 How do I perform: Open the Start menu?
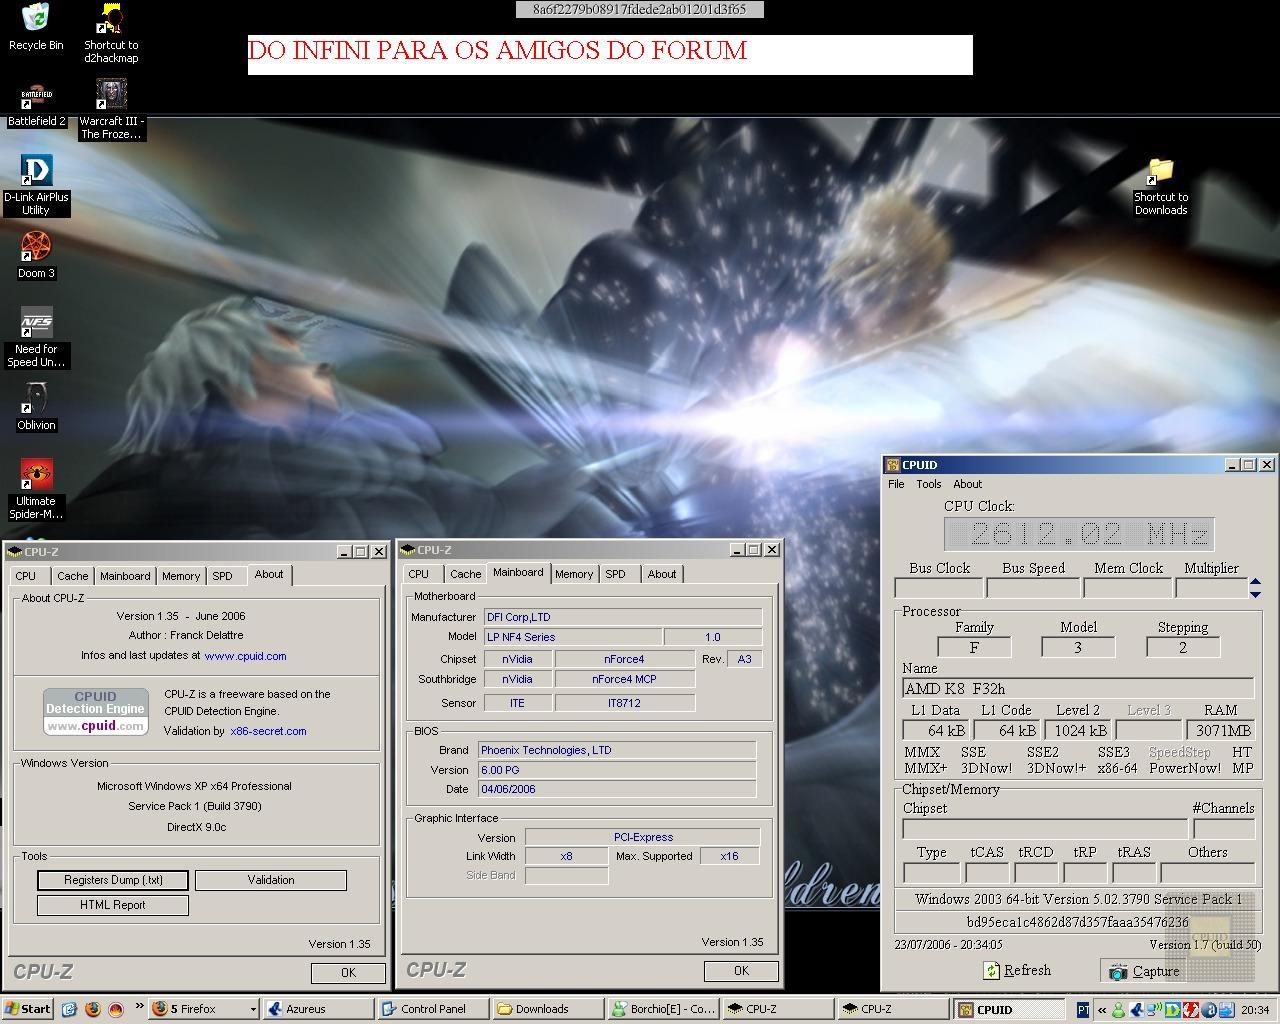coord(27,1009)
